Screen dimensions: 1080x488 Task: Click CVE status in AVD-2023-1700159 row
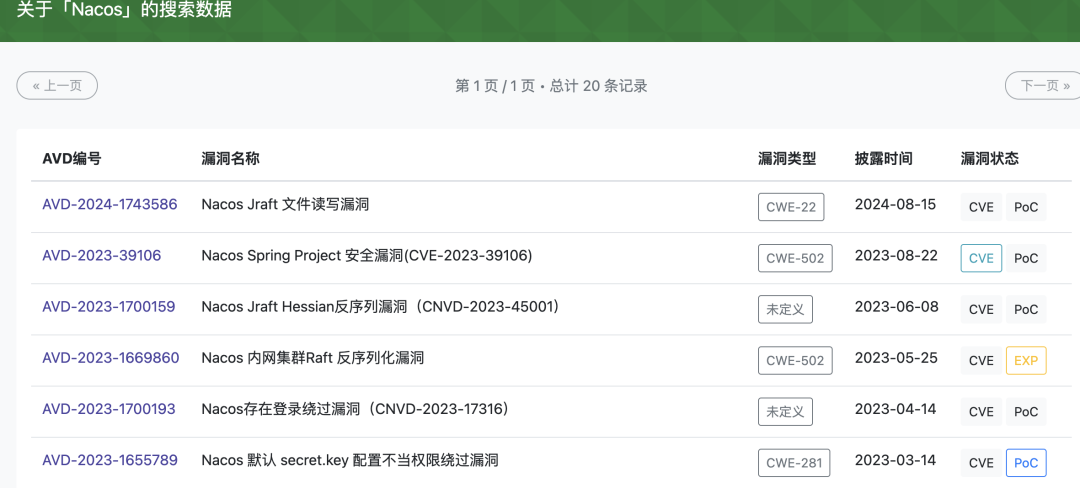[x=981, y=309]
